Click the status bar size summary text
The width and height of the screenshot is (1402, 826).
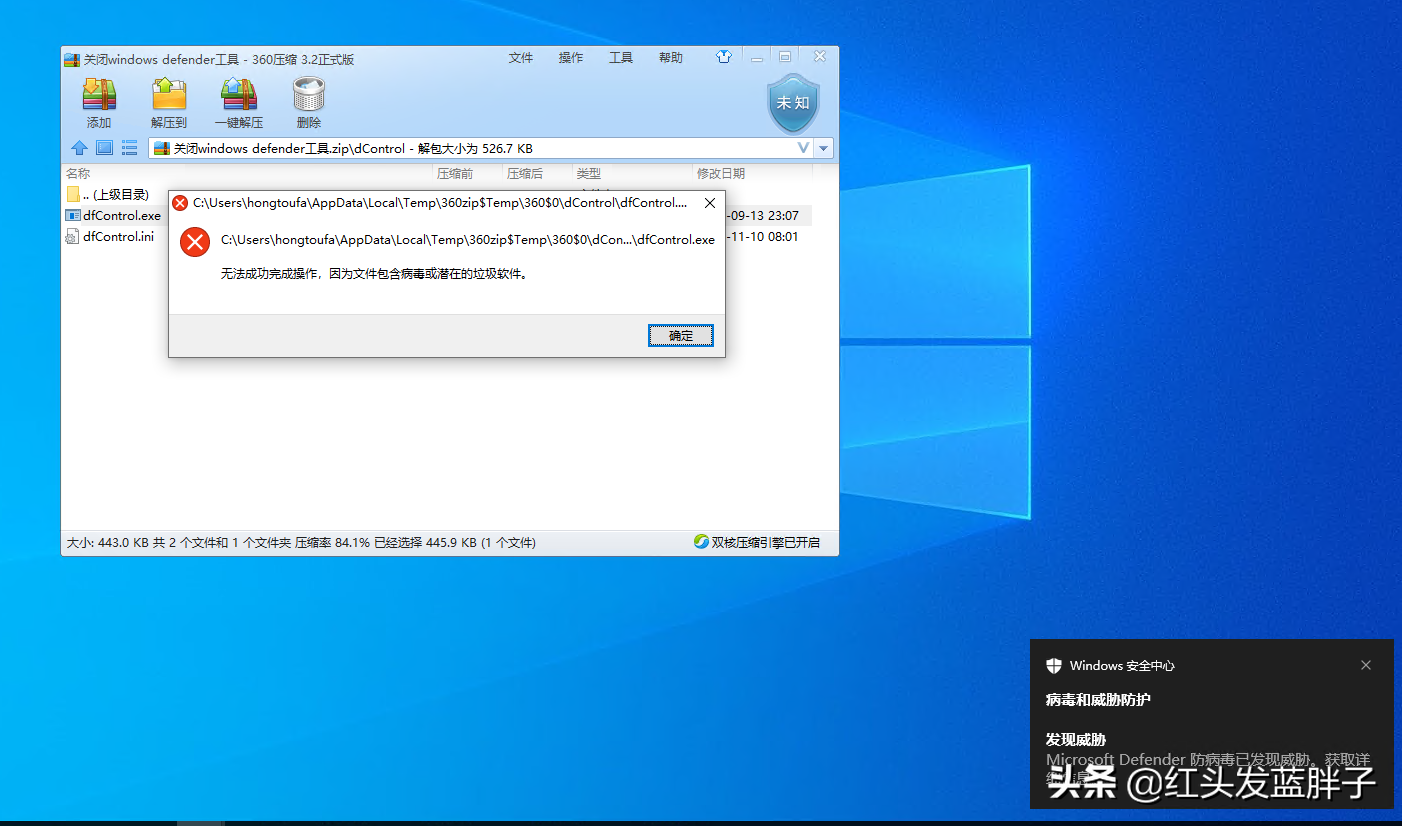pyautogui.click(x=301, y=543)
